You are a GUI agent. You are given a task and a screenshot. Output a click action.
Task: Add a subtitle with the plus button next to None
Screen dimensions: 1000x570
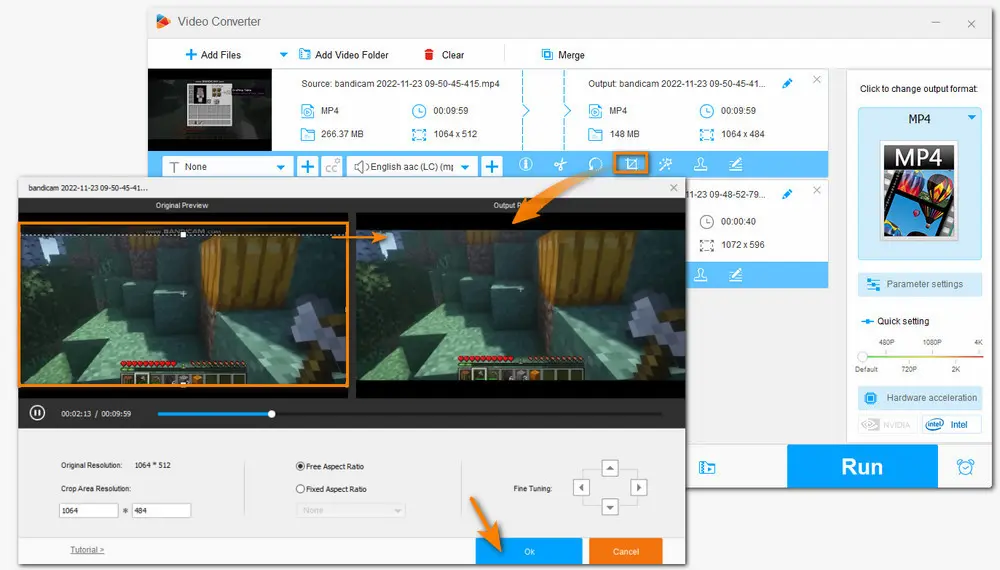click(307, 166)
